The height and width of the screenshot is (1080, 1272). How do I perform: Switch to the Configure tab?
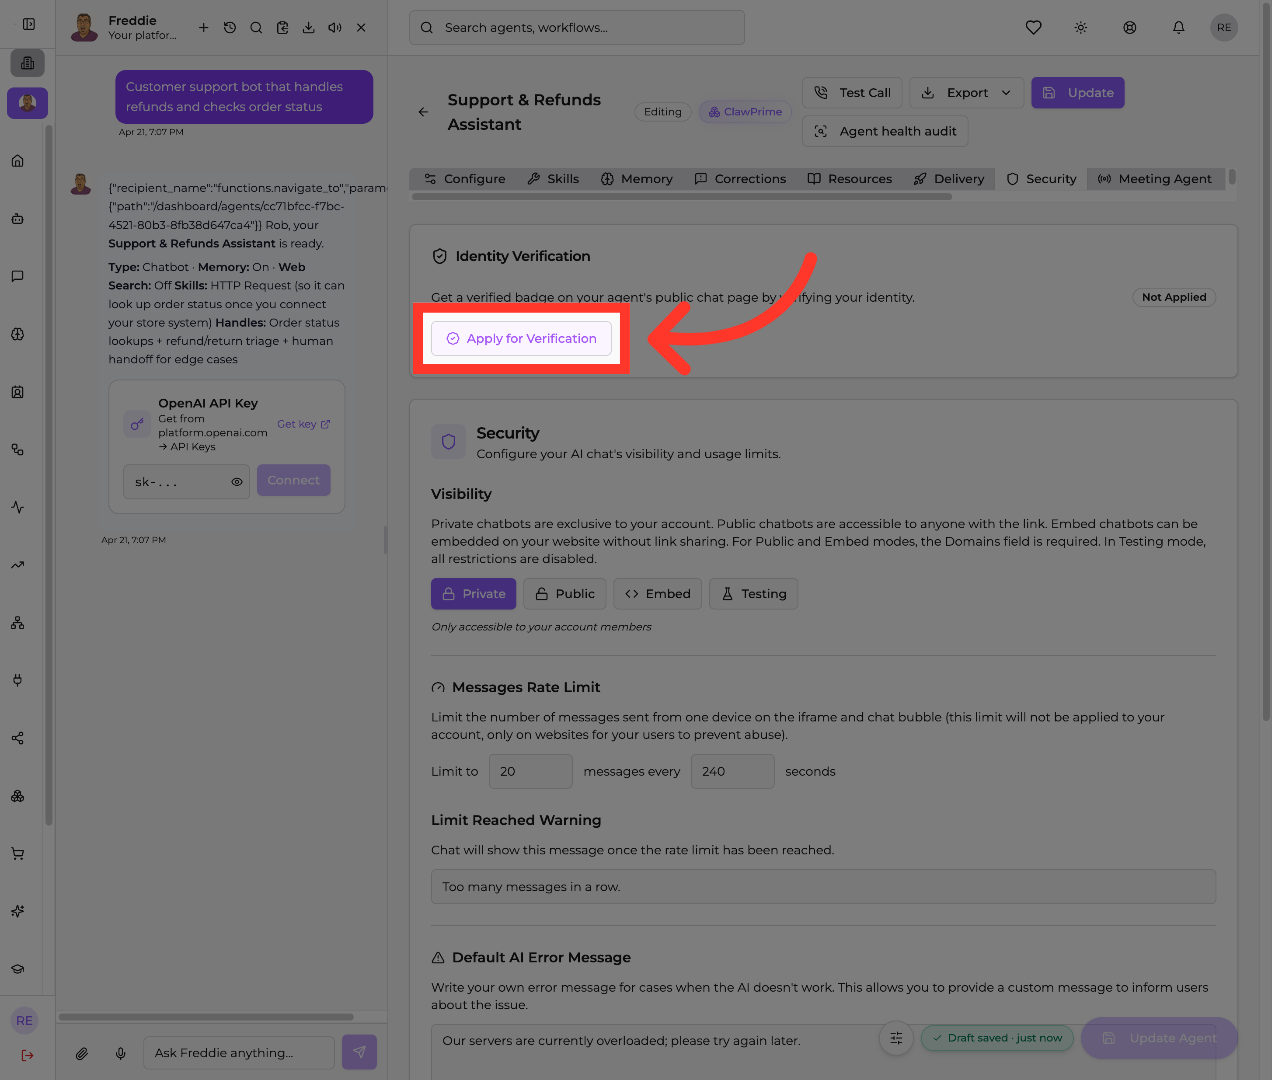(x=465, y=179)
